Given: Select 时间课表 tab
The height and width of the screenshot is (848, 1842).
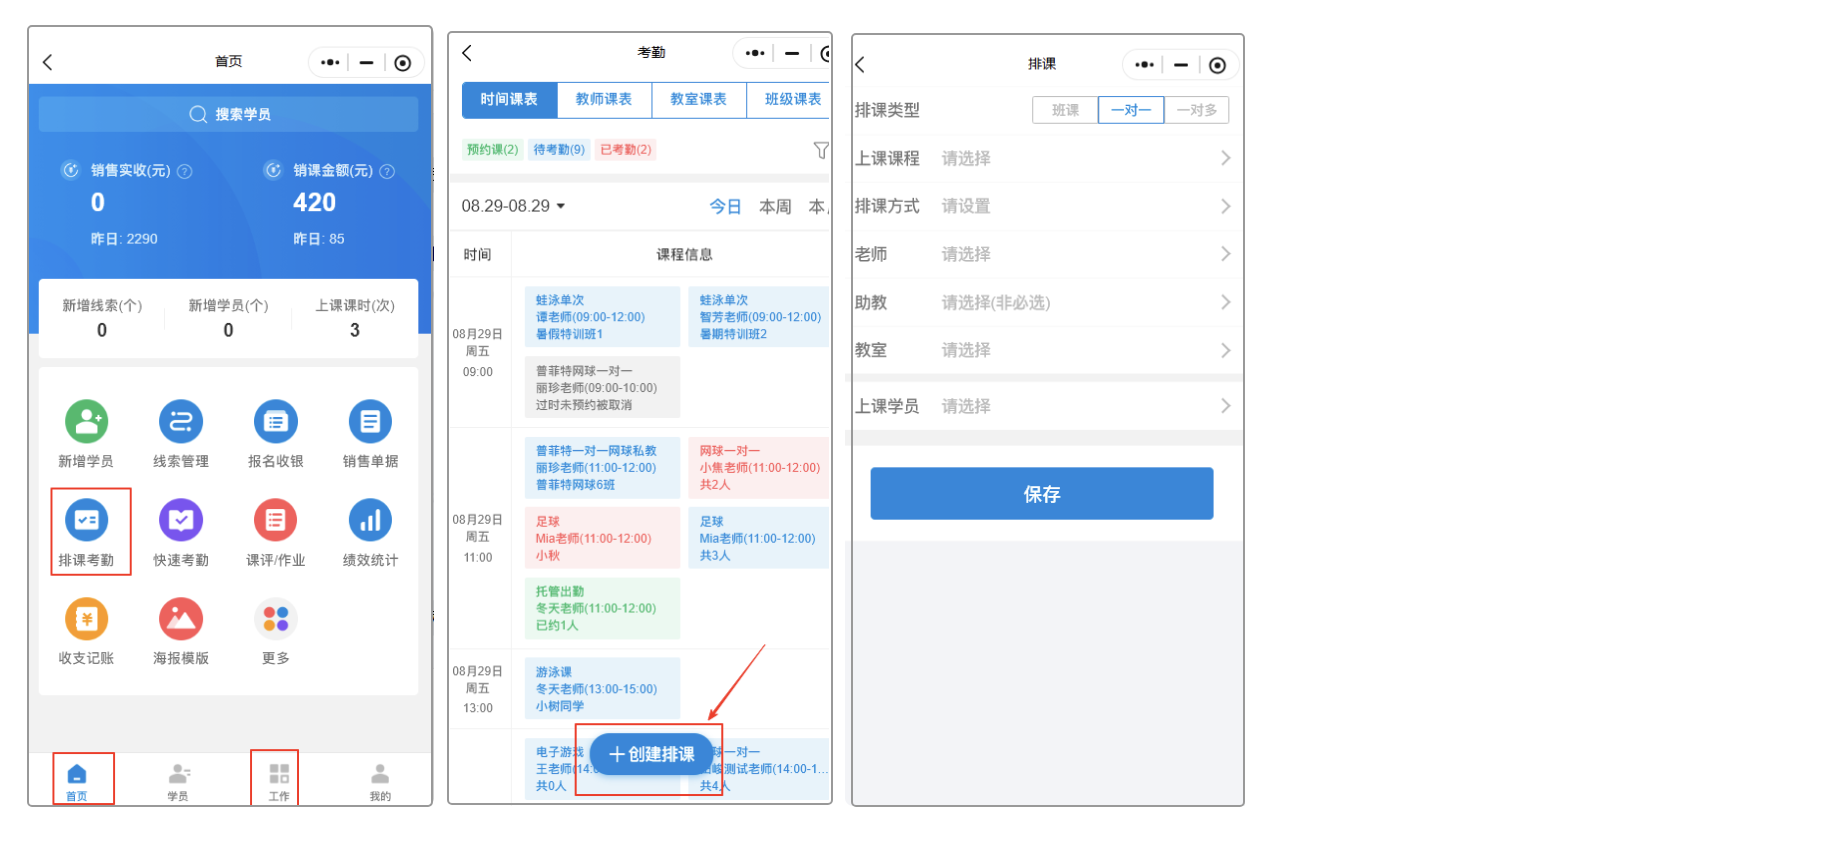Looking at the screenshot, I should [x=509, y=100].
